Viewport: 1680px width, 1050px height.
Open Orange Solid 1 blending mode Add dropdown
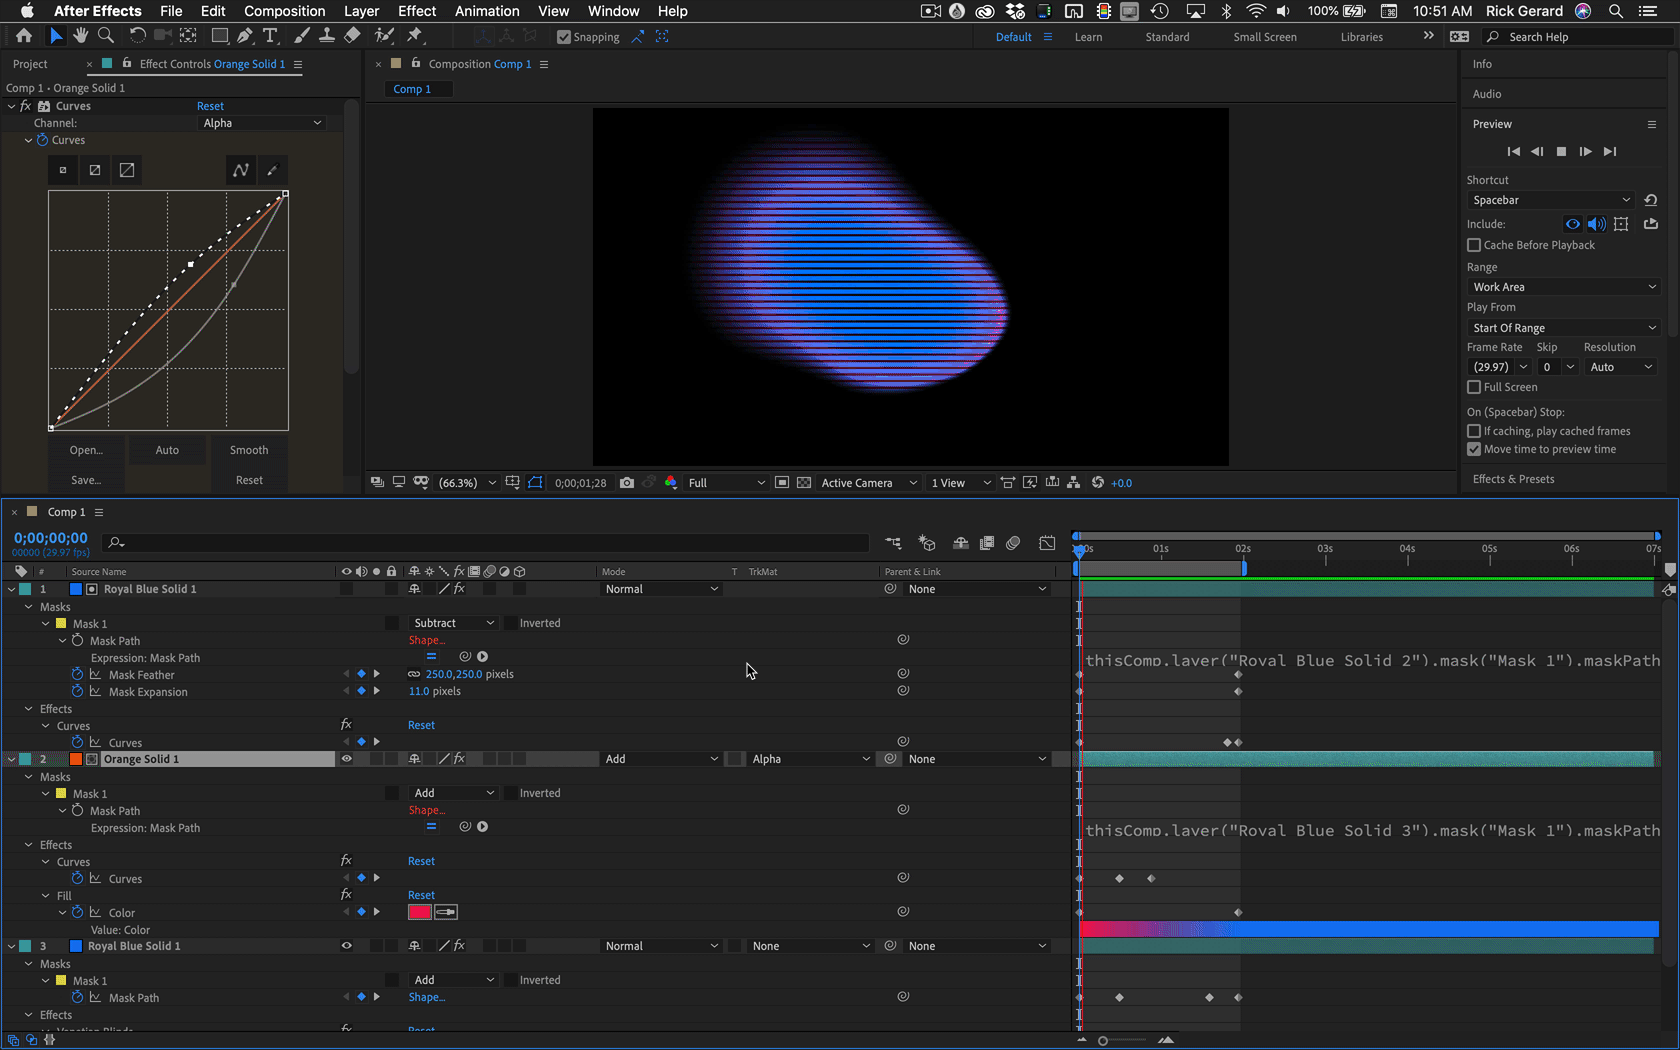click(x=661, y=759)
